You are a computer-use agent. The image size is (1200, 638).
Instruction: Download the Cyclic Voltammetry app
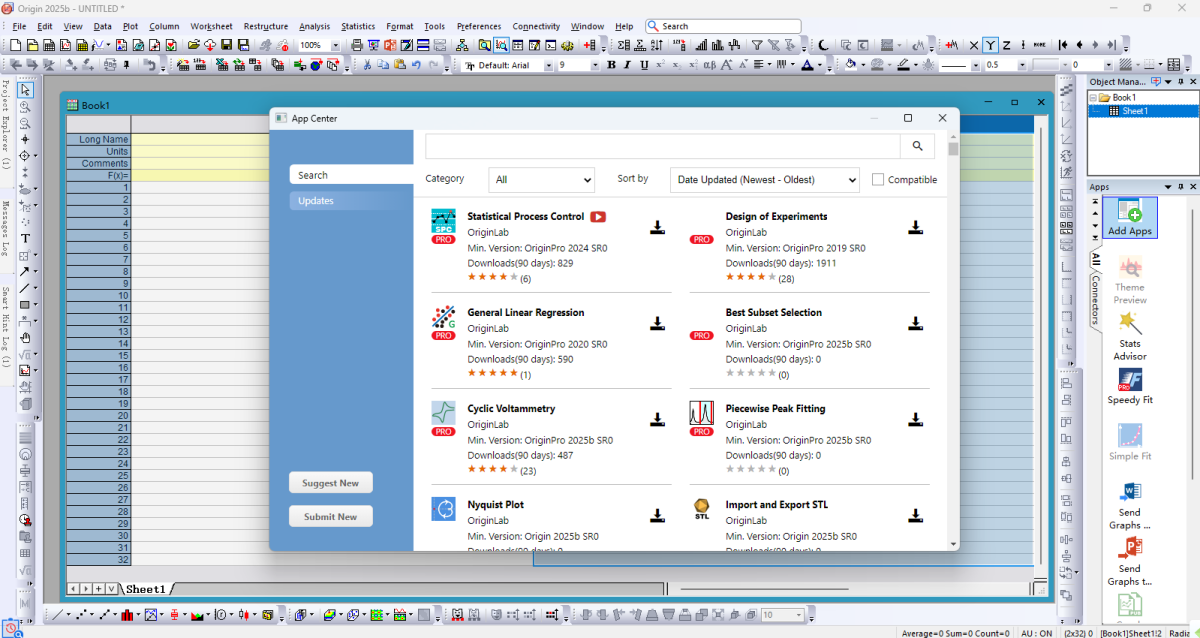point(657,420)
